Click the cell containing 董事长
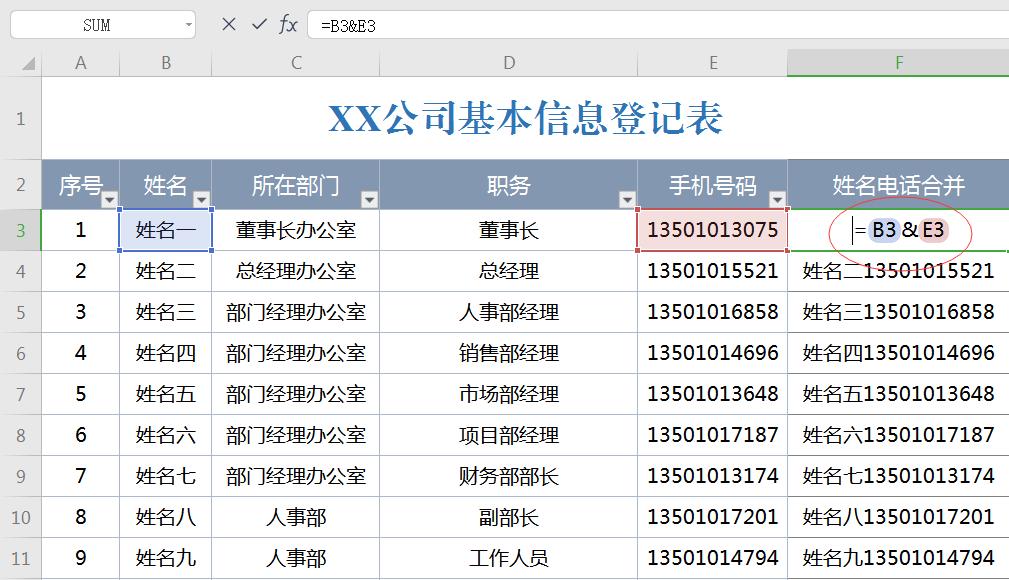 (x=508, y=229)
